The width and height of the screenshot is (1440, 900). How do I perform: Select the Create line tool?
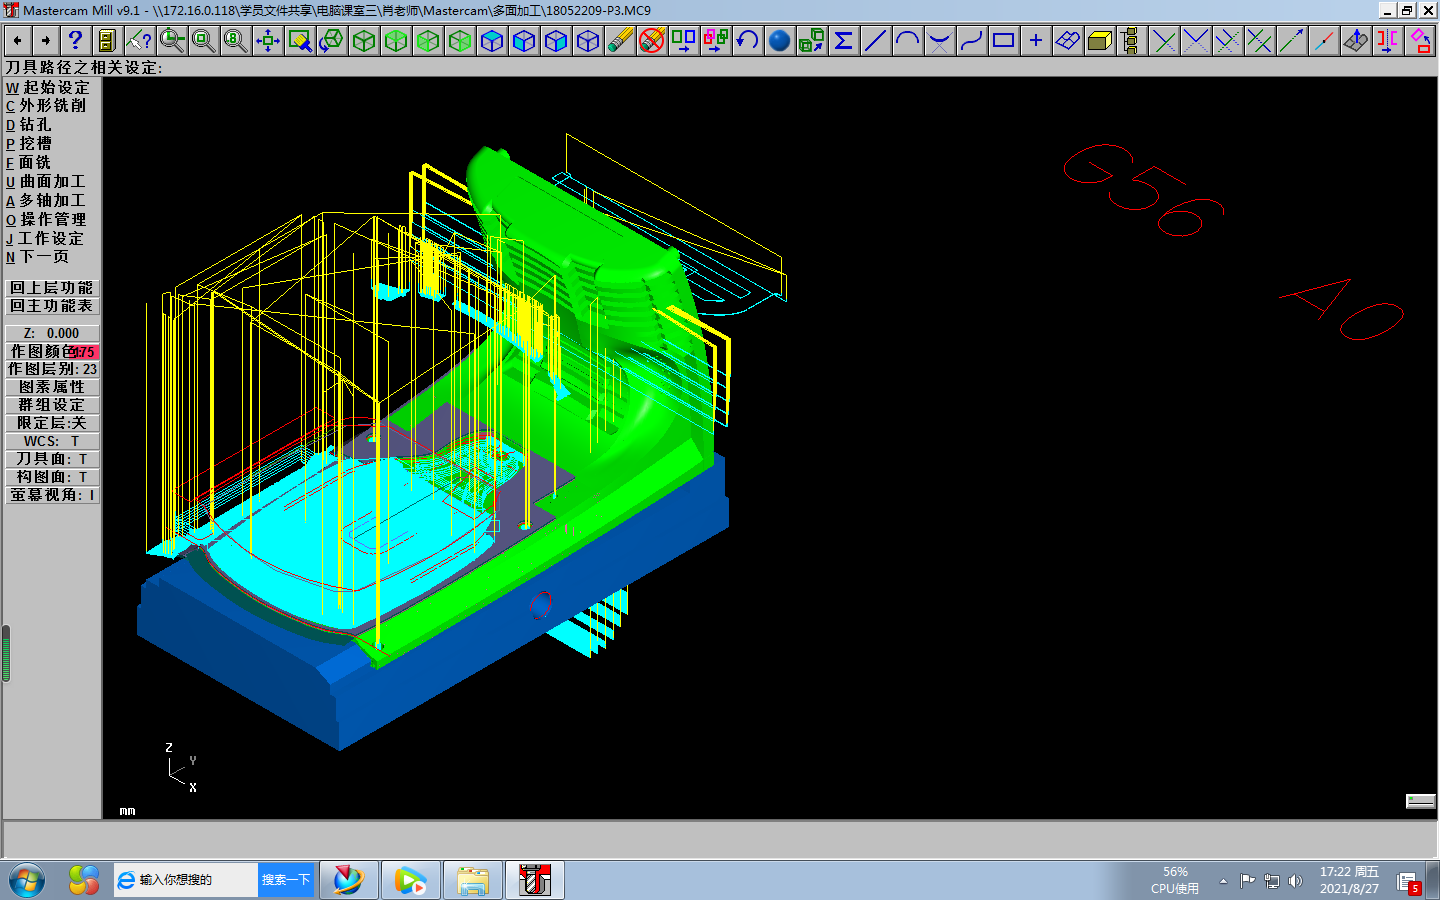[876, 41]
